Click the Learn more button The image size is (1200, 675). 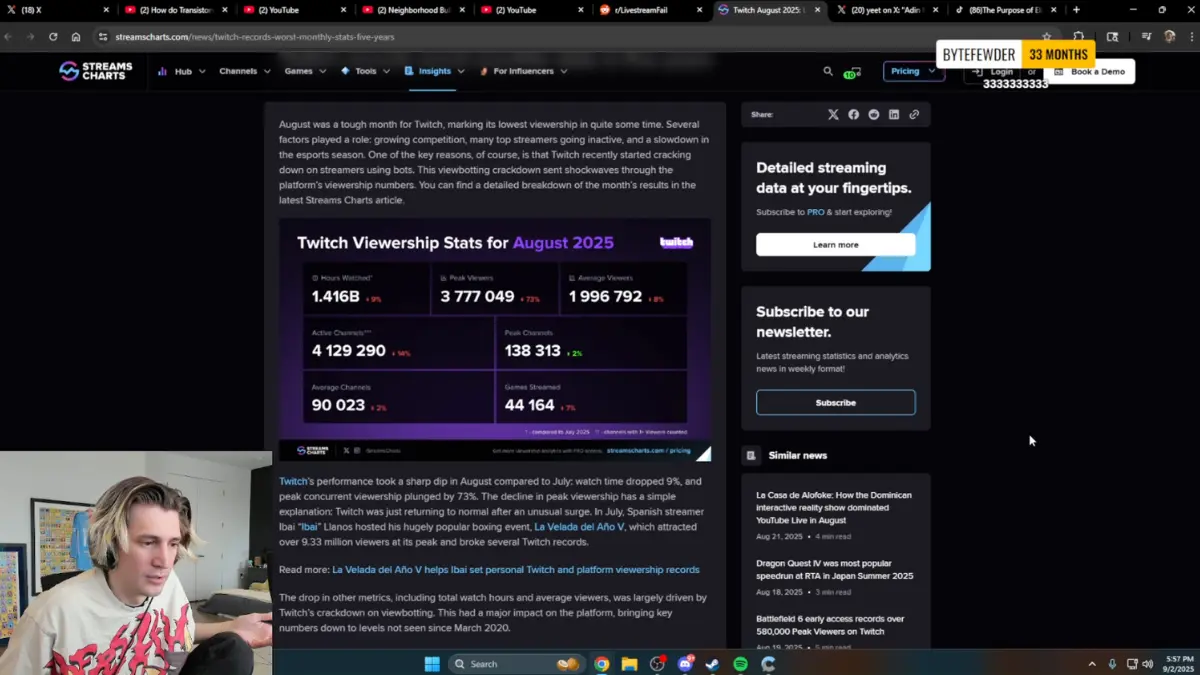pyautogui.click(x=835, y=245)
